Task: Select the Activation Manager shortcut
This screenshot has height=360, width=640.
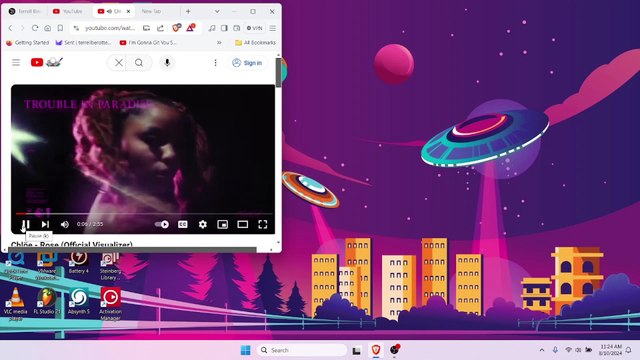Action: 110,304
